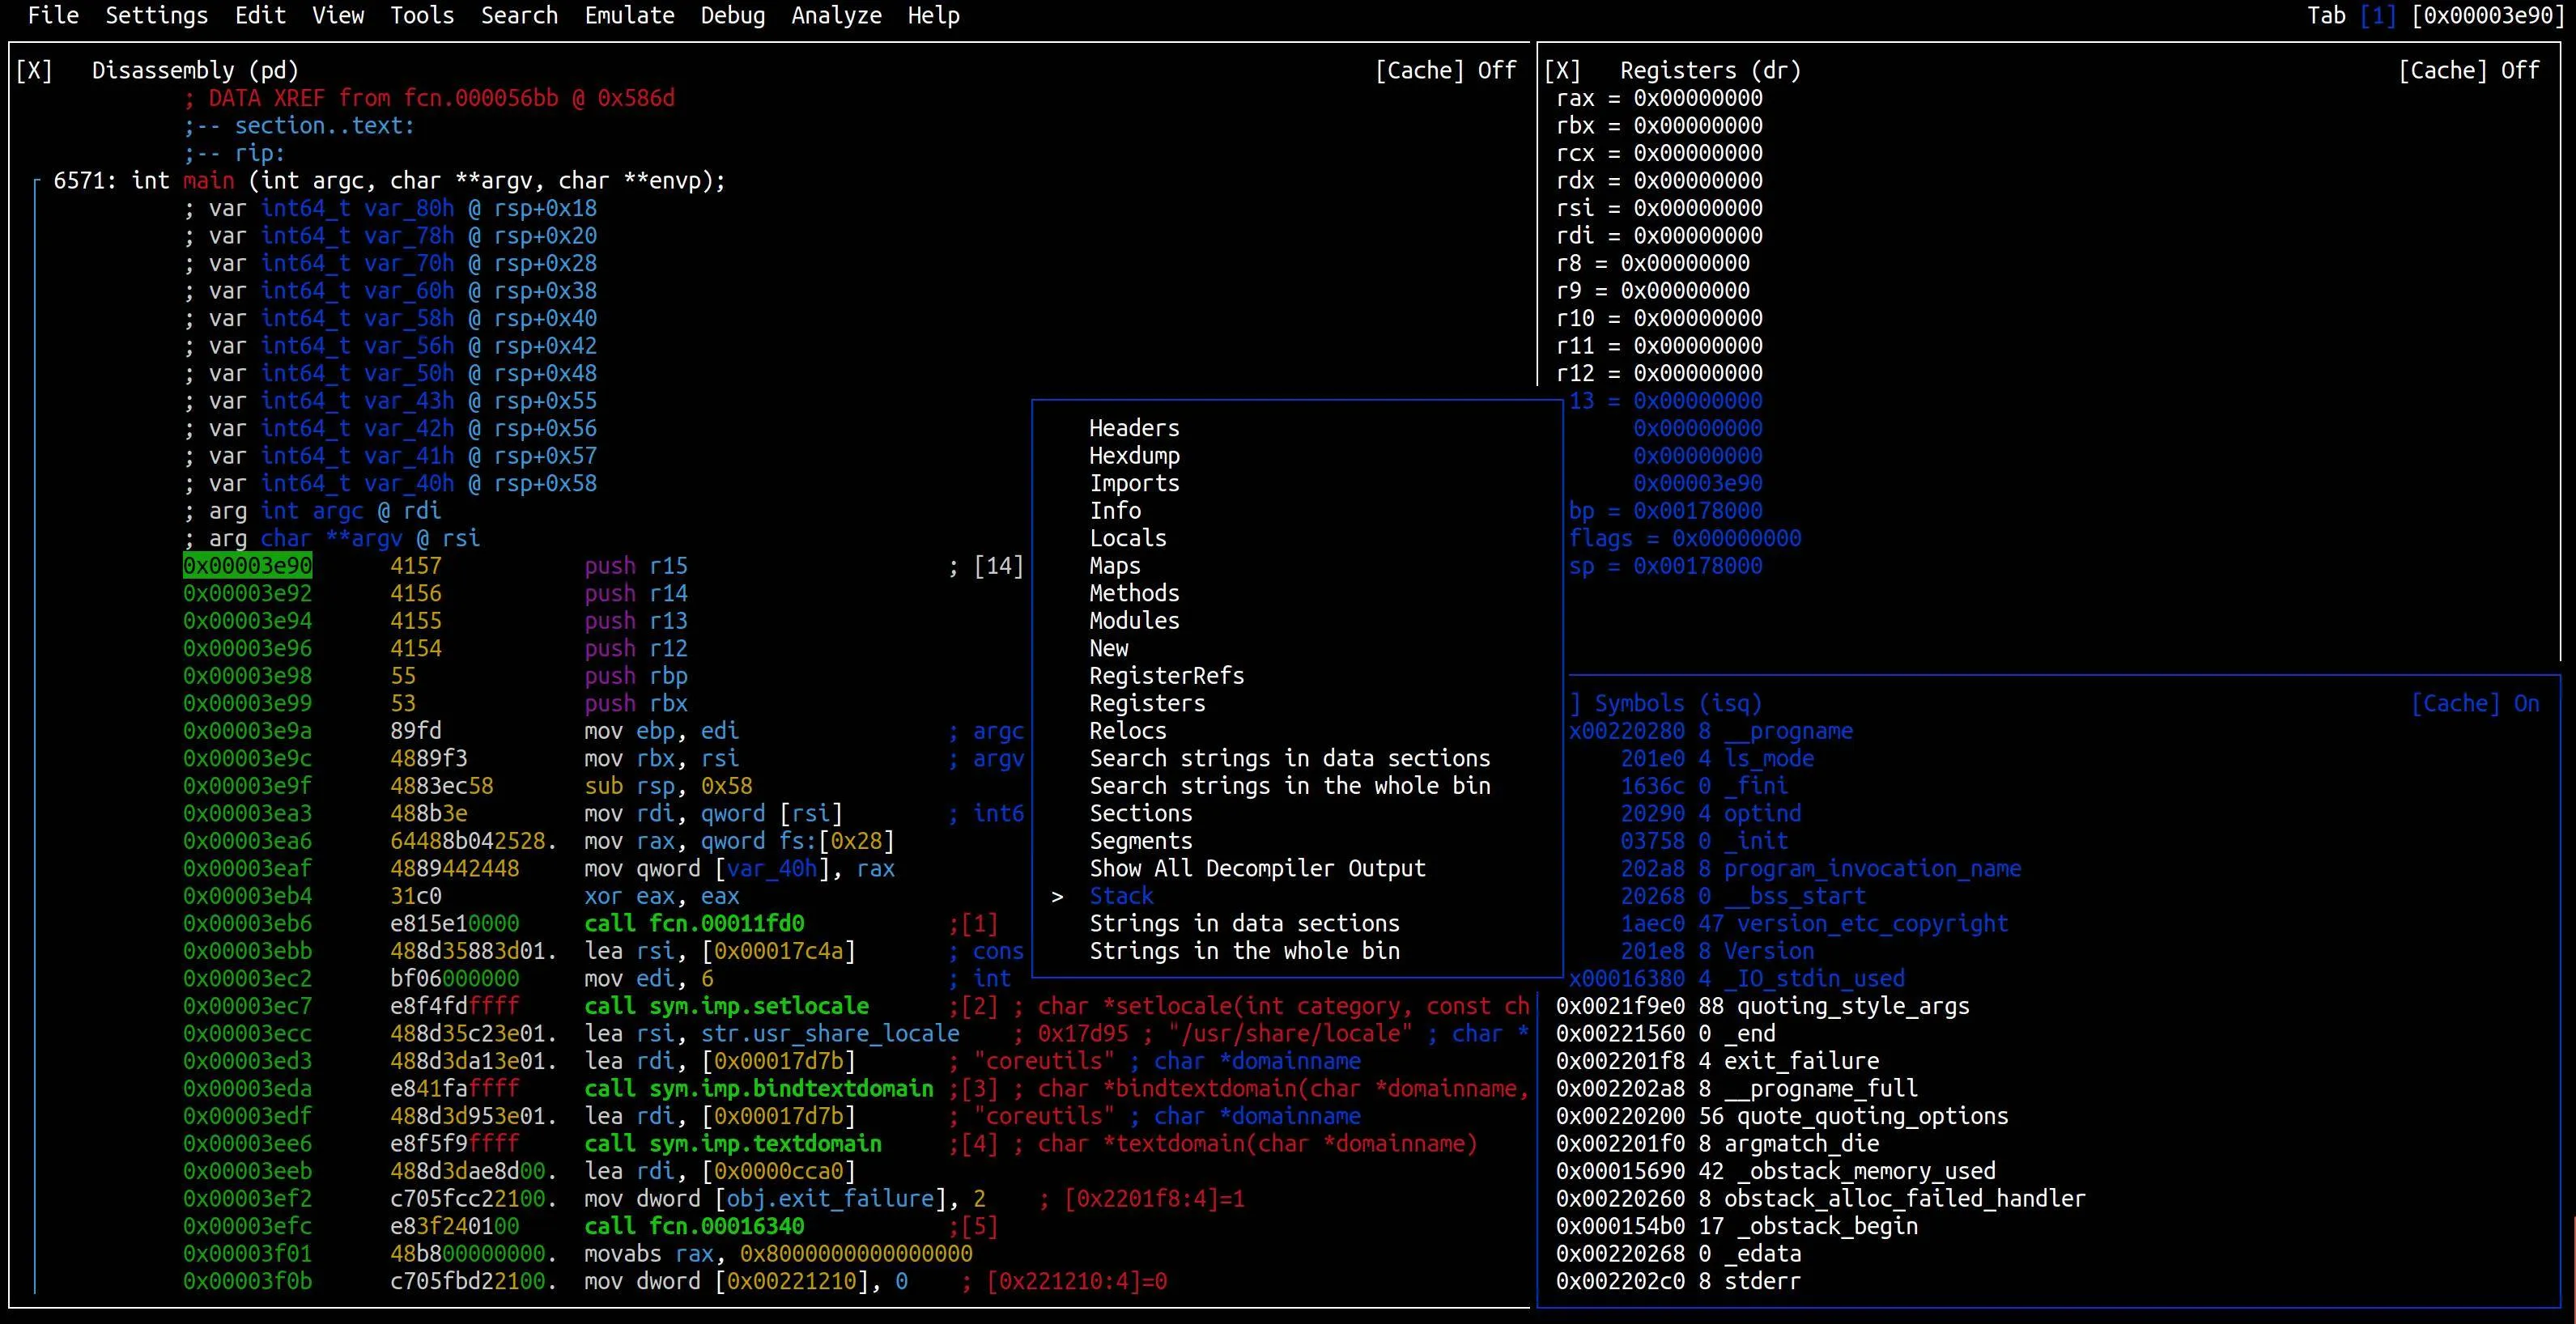Click the highlighted address 0x00003e90
2576x1324 pixels.
click(247, 566)
